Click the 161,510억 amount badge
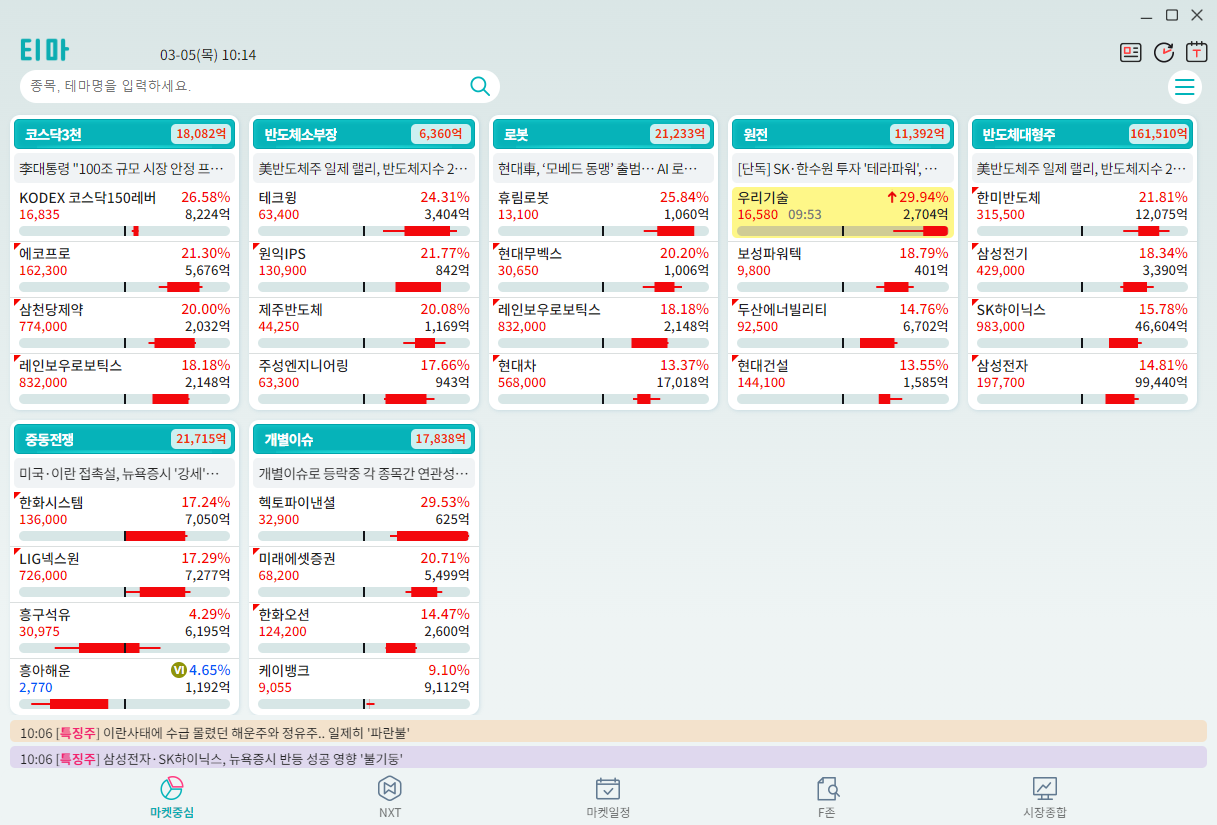1217x825 pixels. 1159,134
